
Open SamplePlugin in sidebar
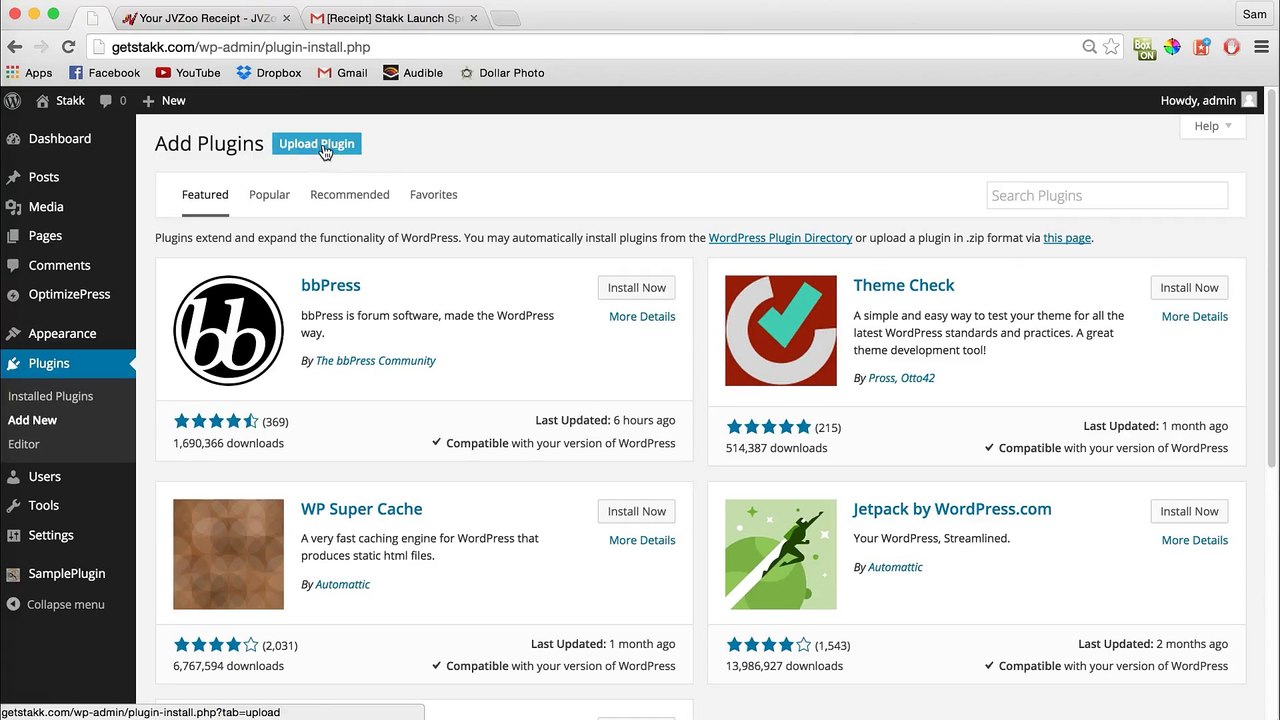point(68,574)
